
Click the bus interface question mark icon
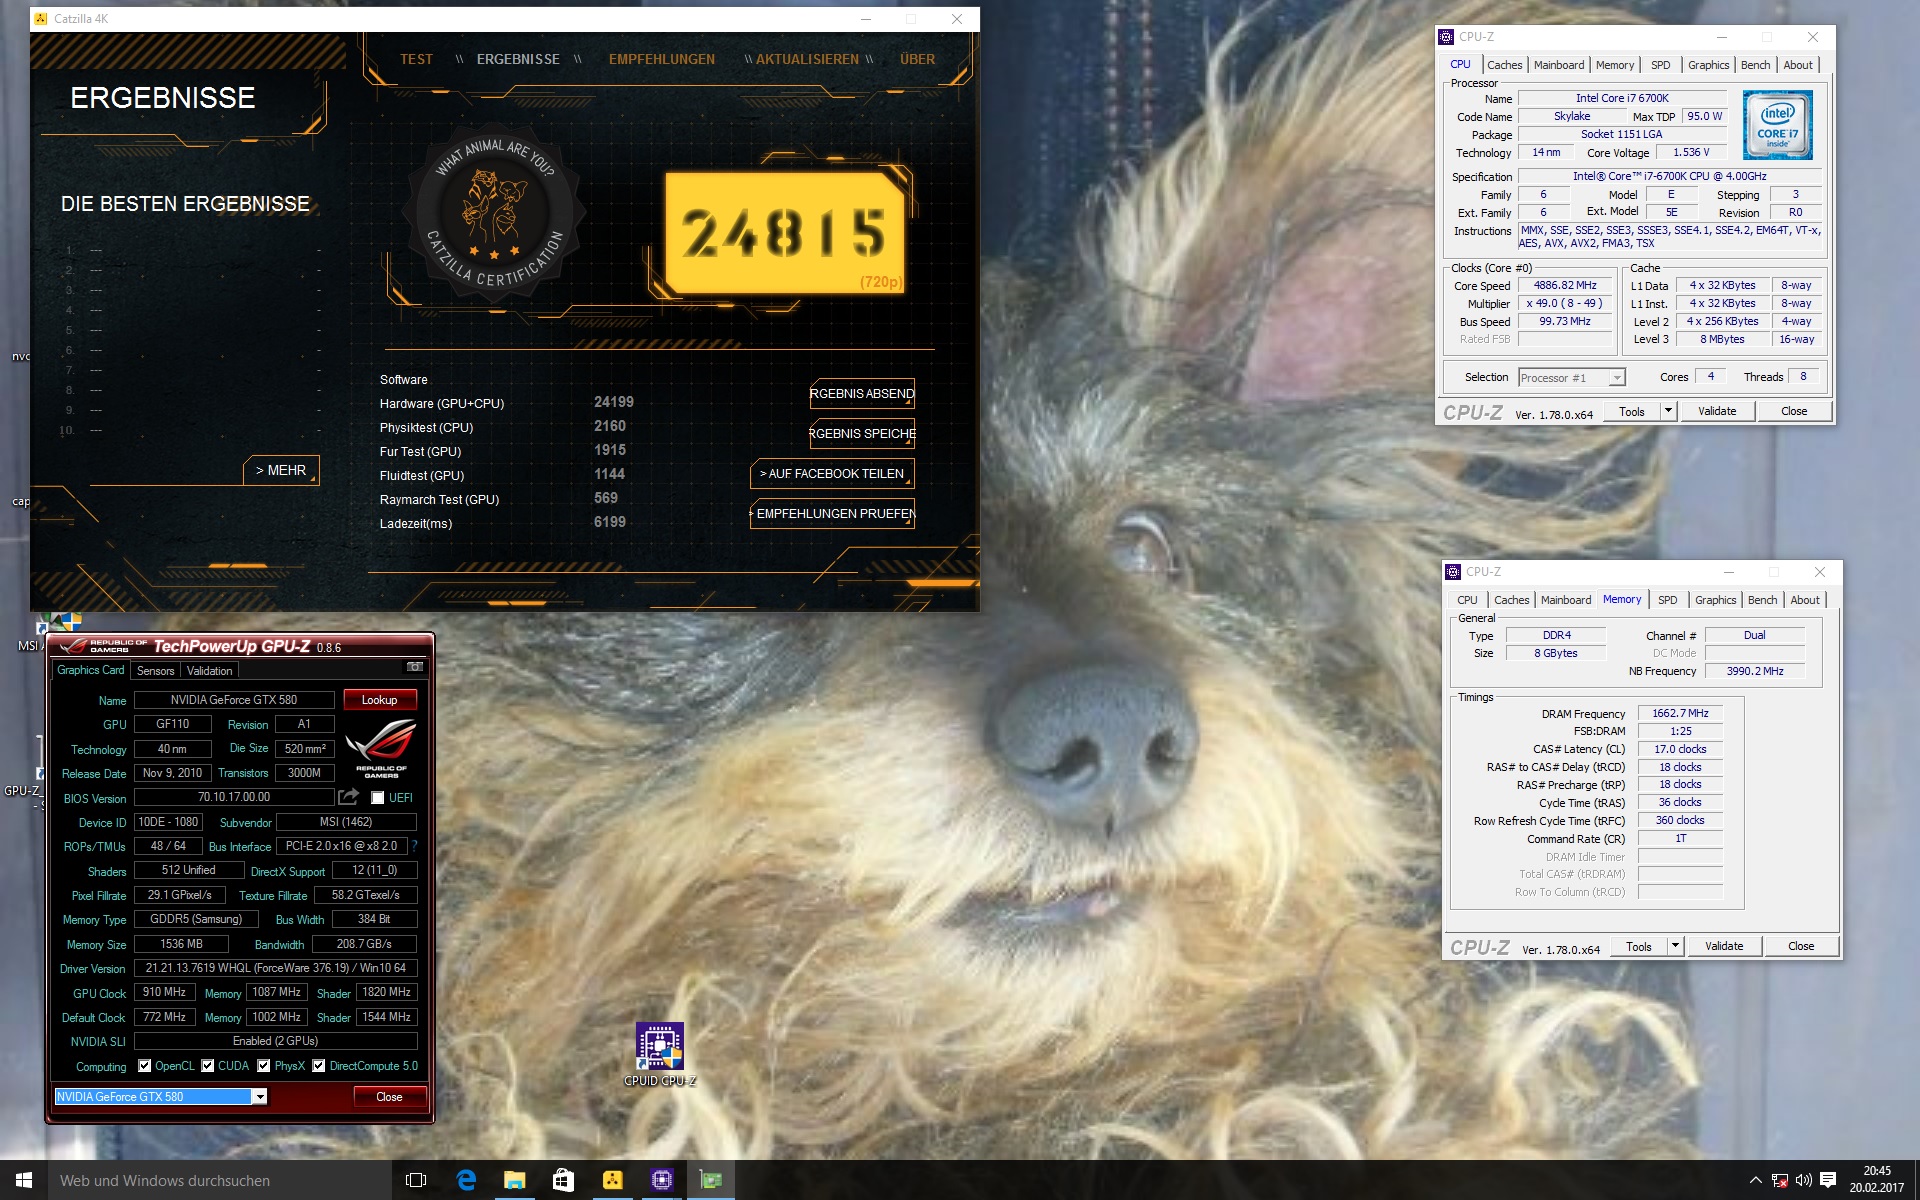coord(414,846)
